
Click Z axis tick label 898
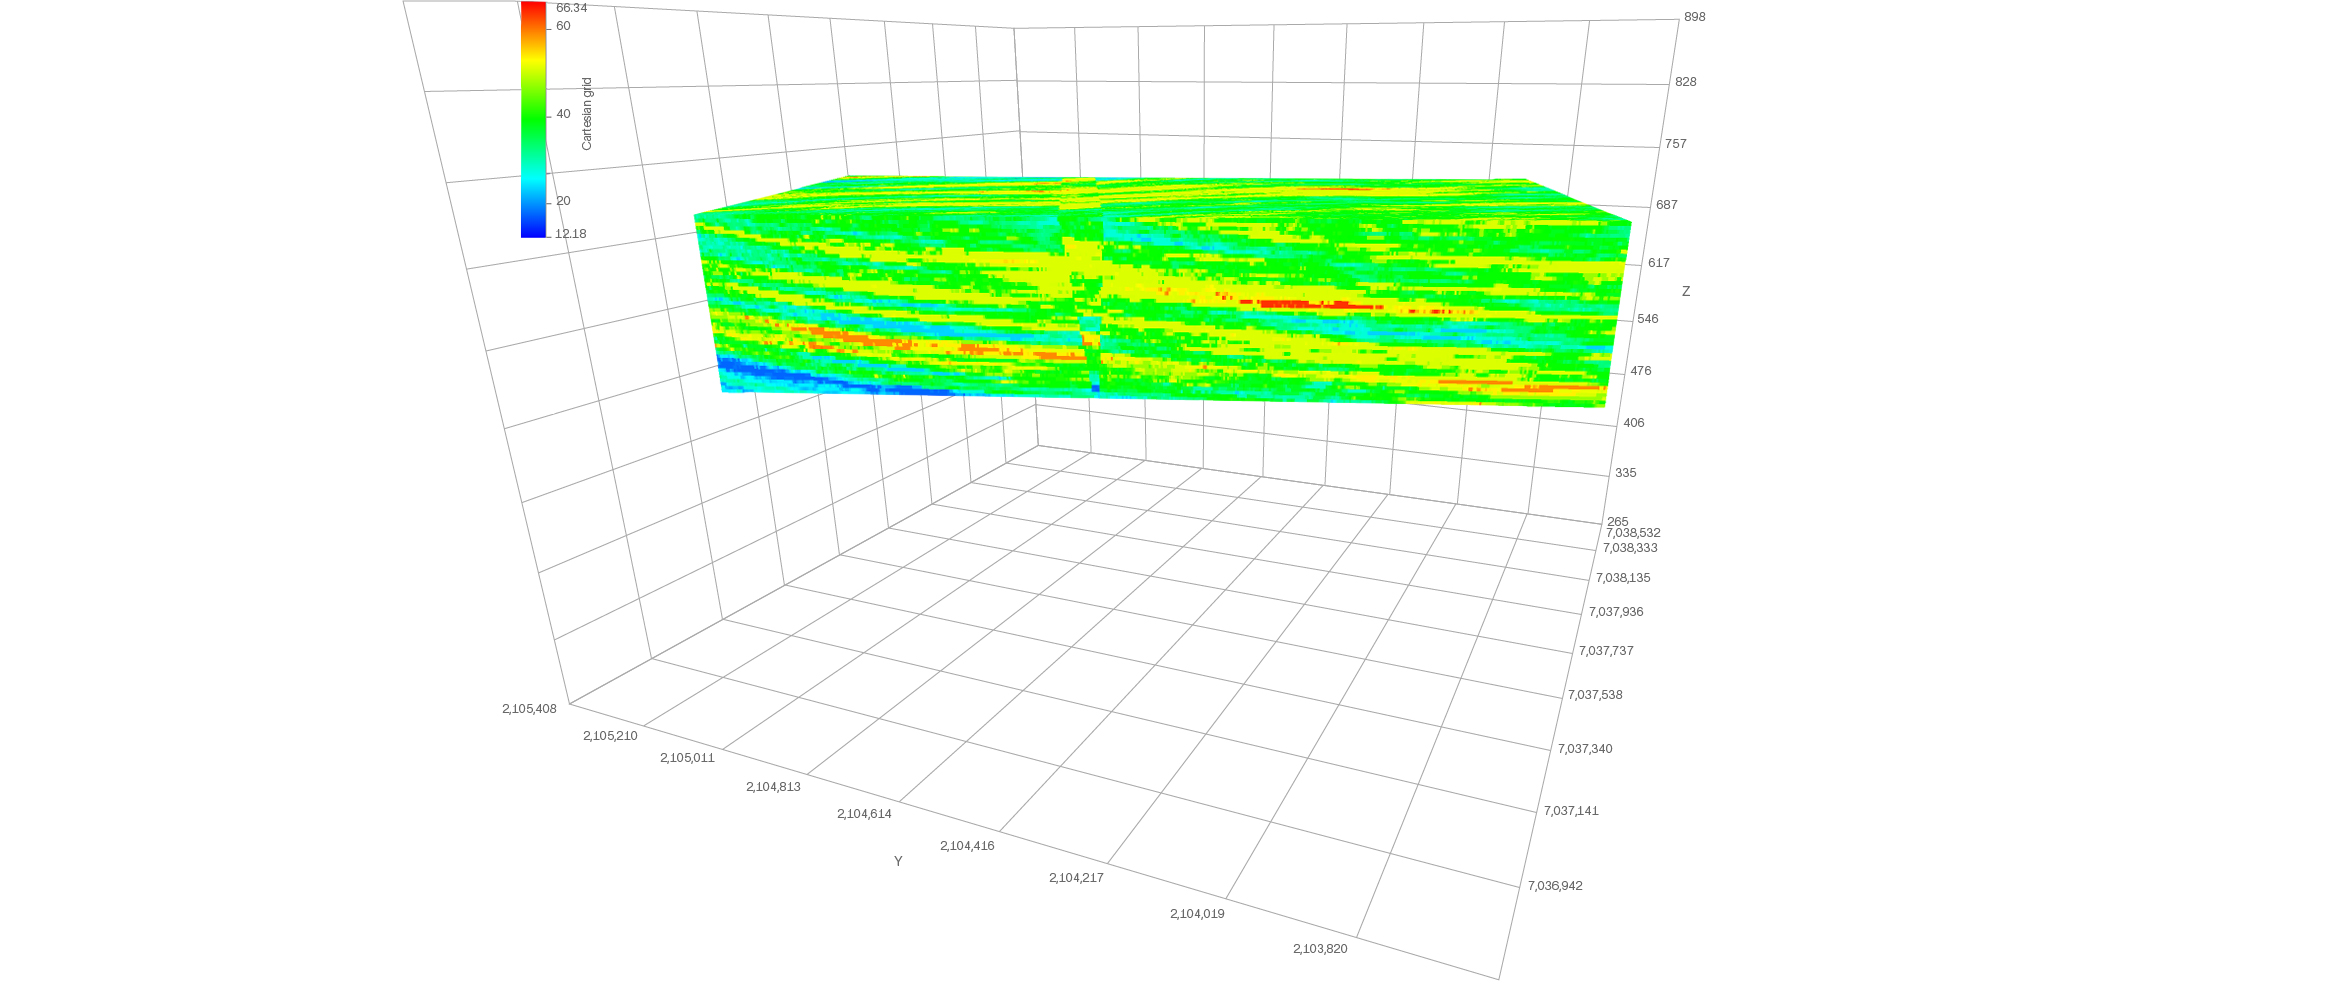tap(1695, 17)
